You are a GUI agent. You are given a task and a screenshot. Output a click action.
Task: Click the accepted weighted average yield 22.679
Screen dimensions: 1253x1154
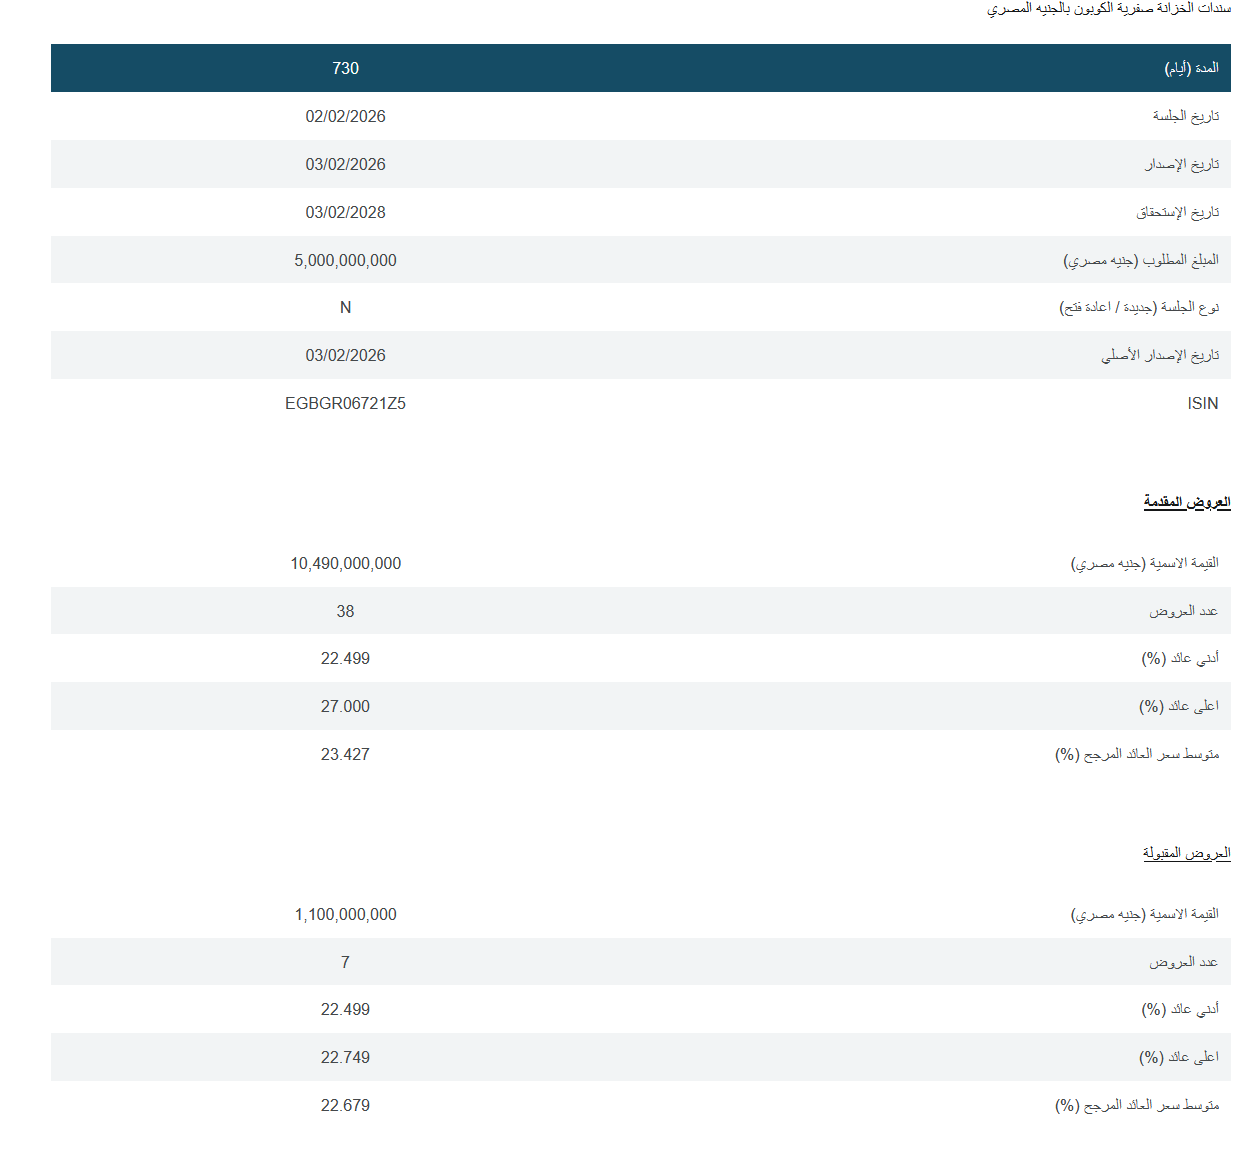pyautogui.click(x=345, y=1106)
